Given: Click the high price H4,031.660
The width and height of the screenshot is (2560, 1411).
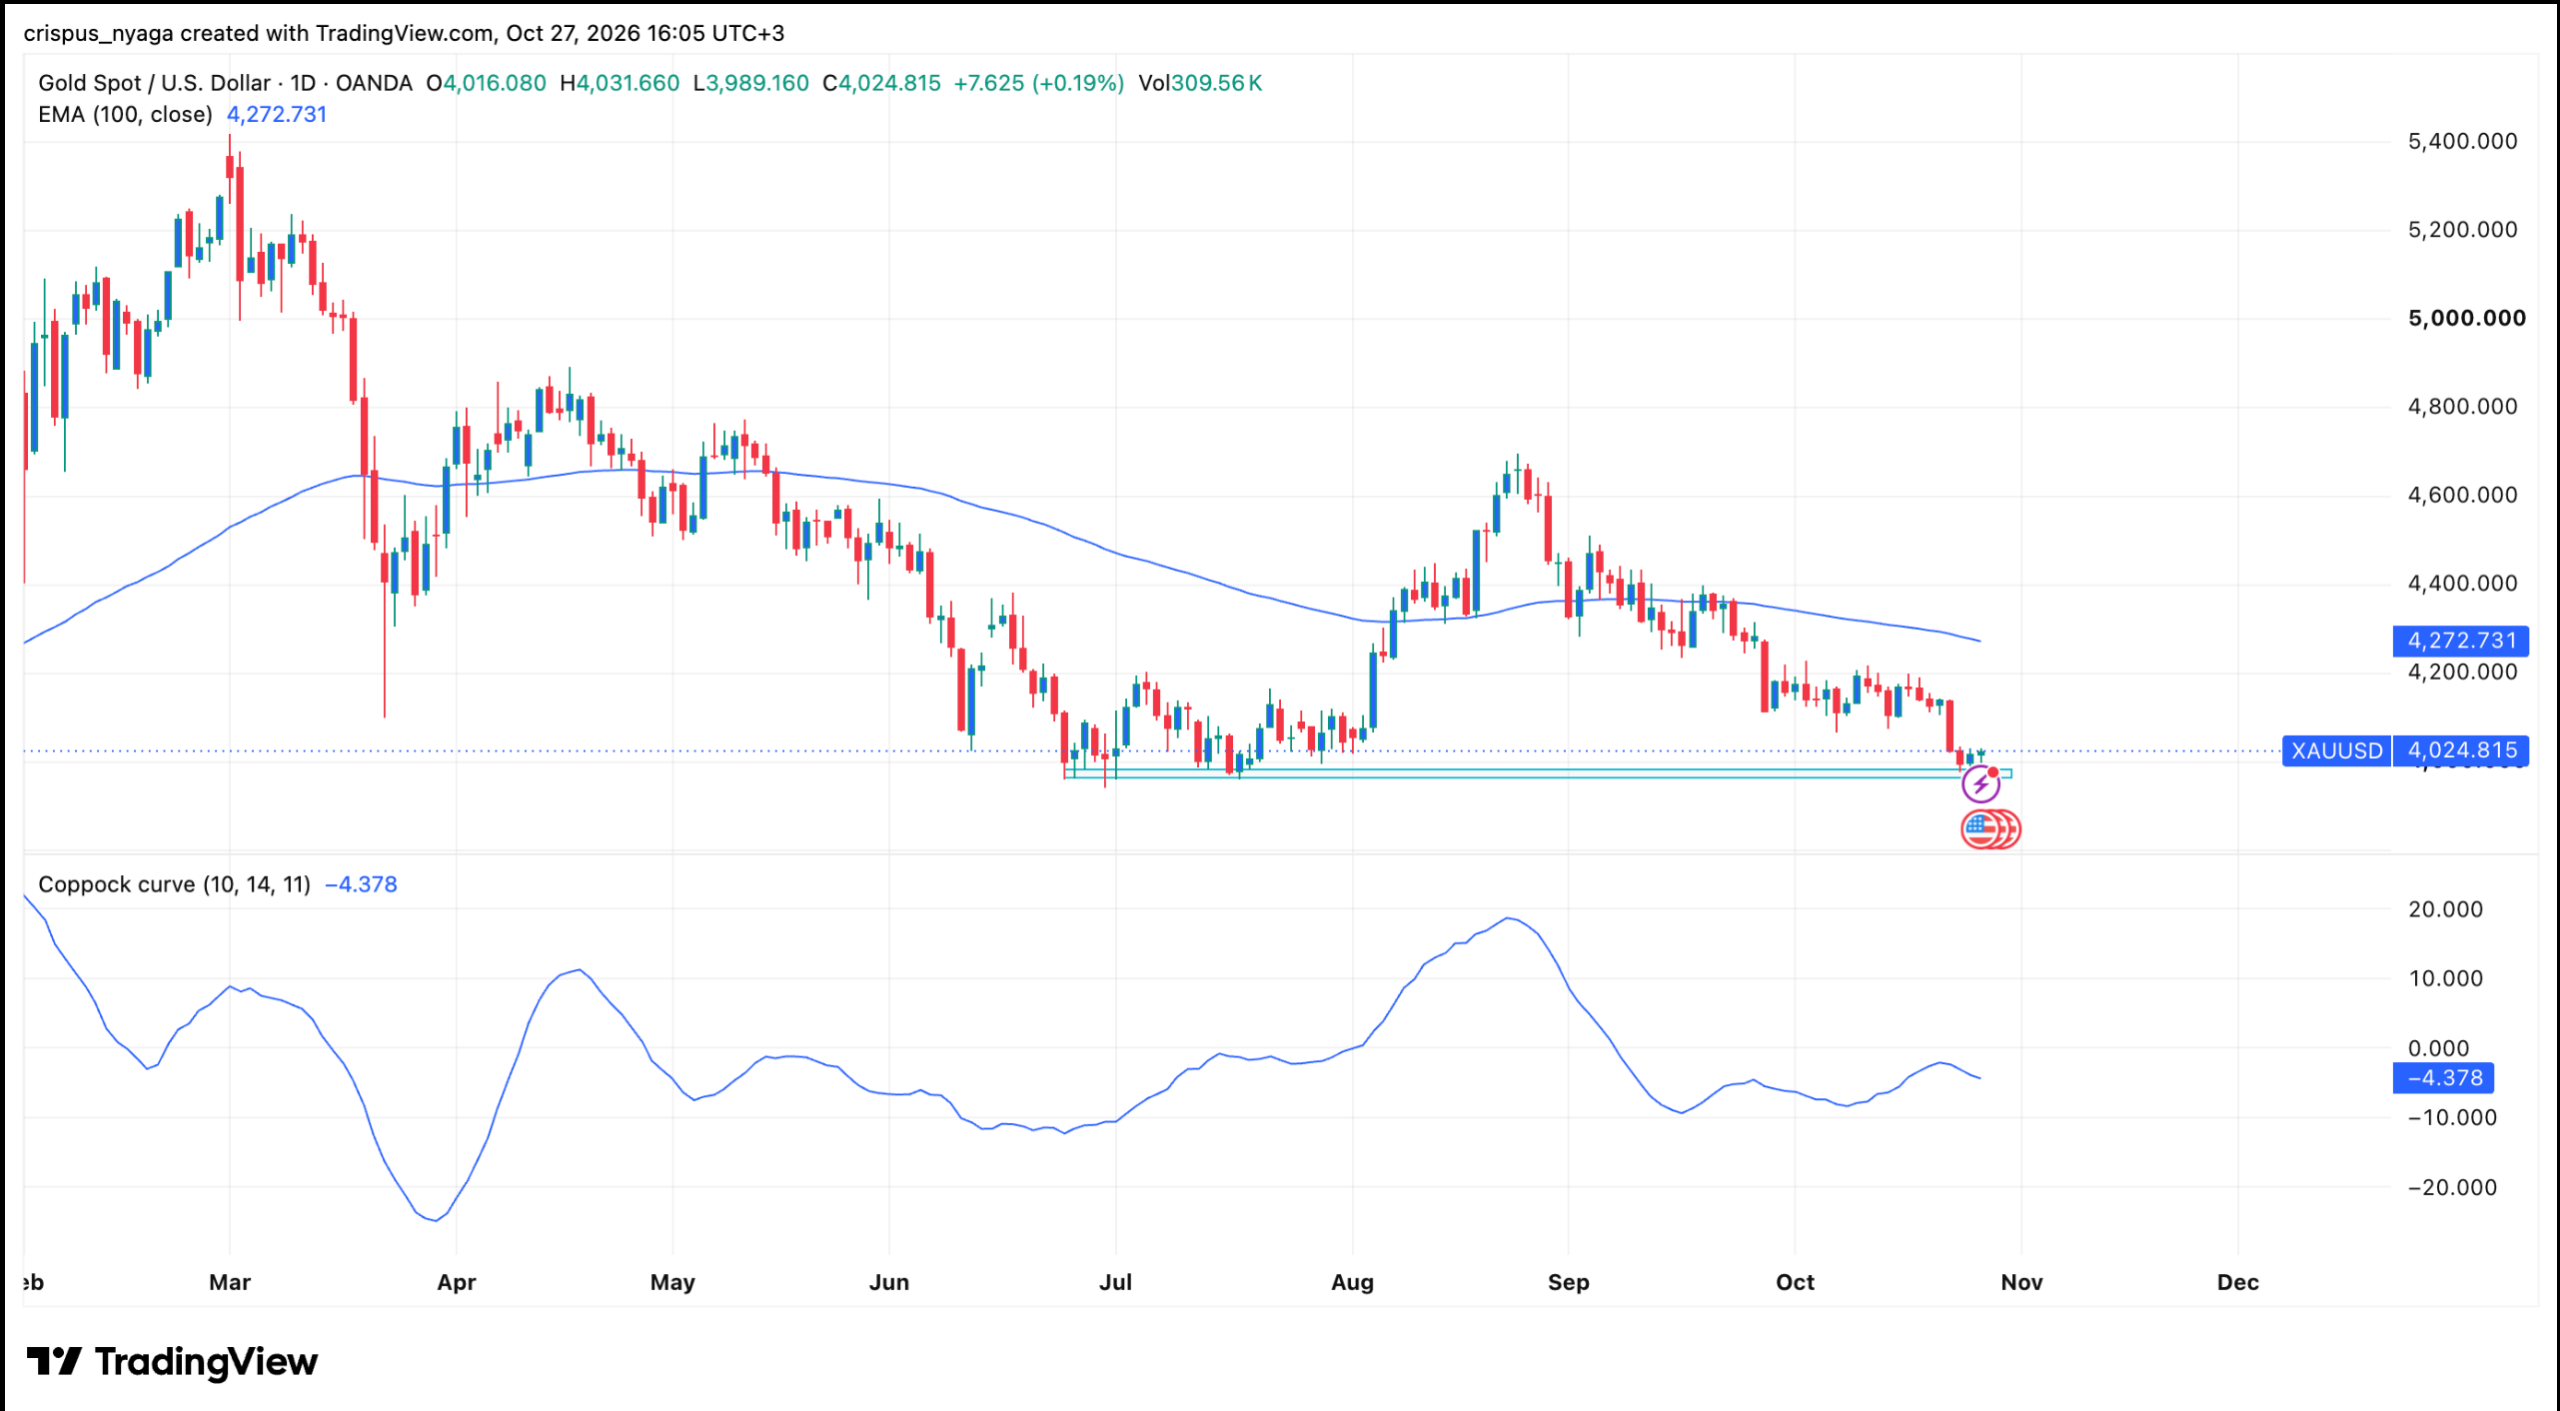Looking at the screenshot, I should pos(620,83).
